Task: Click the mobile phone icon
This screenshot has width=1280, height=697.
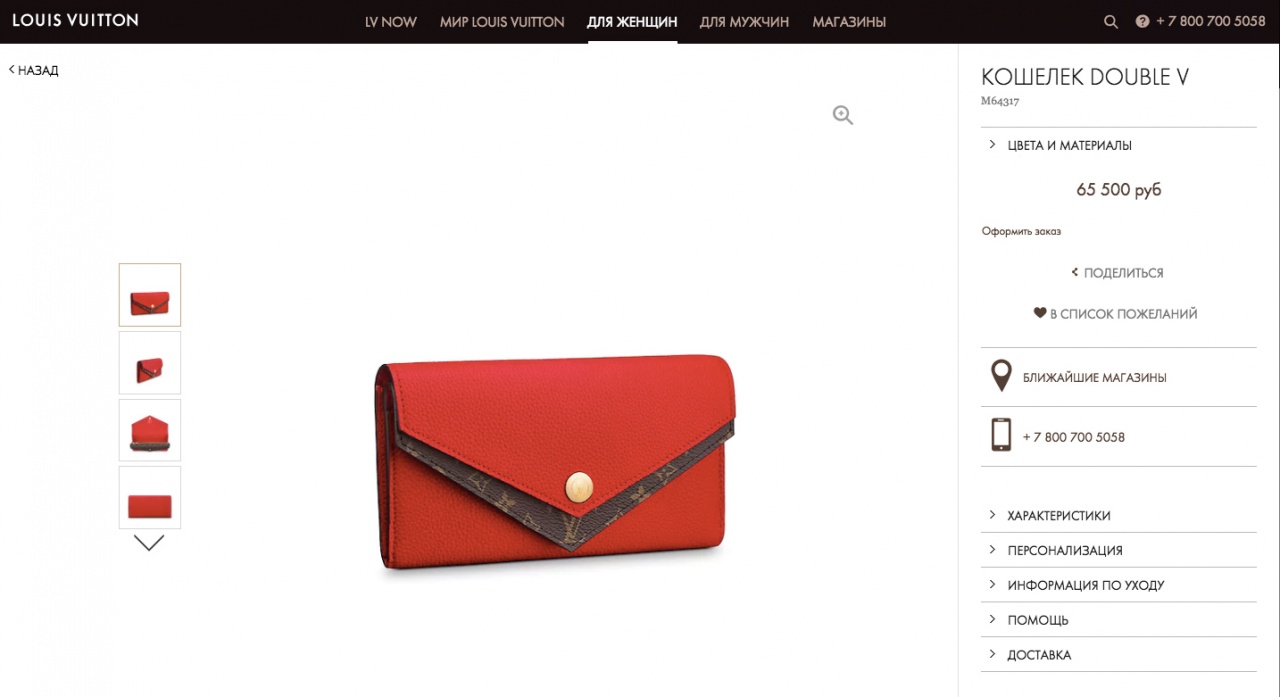Action: pyautogui.click(x=1000, y=436)
